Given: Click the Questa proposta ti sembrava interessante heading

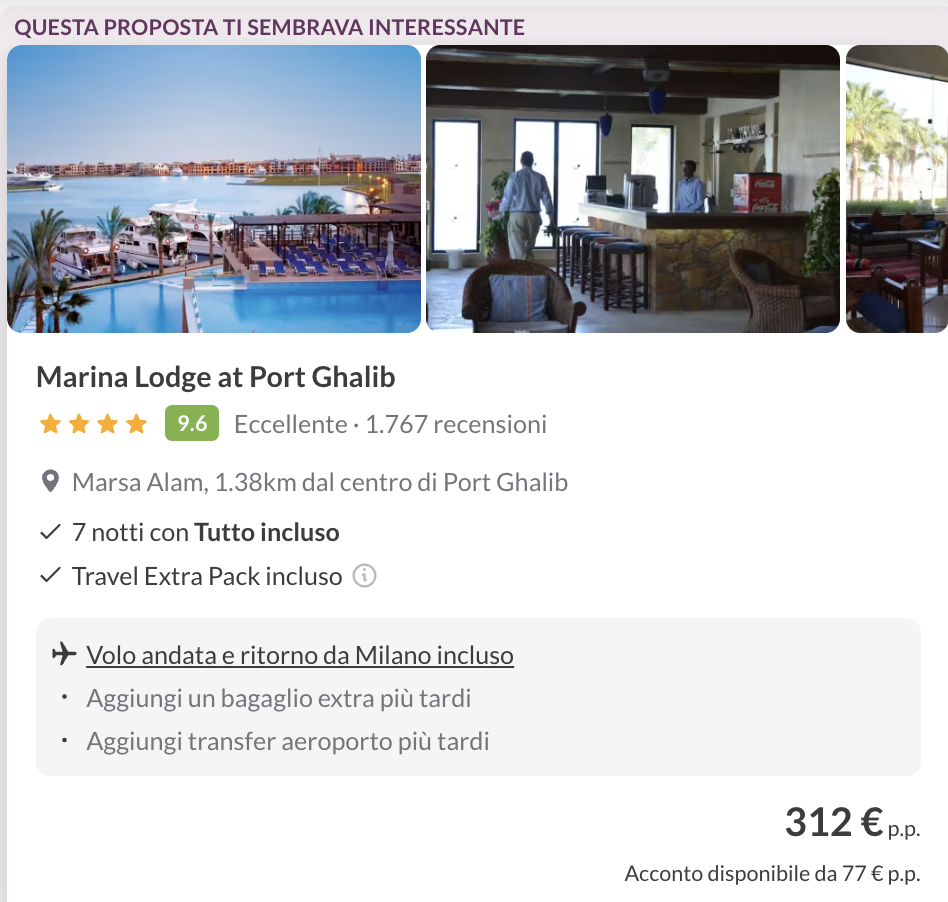Looking at the screenshot, I should [270, 27].
